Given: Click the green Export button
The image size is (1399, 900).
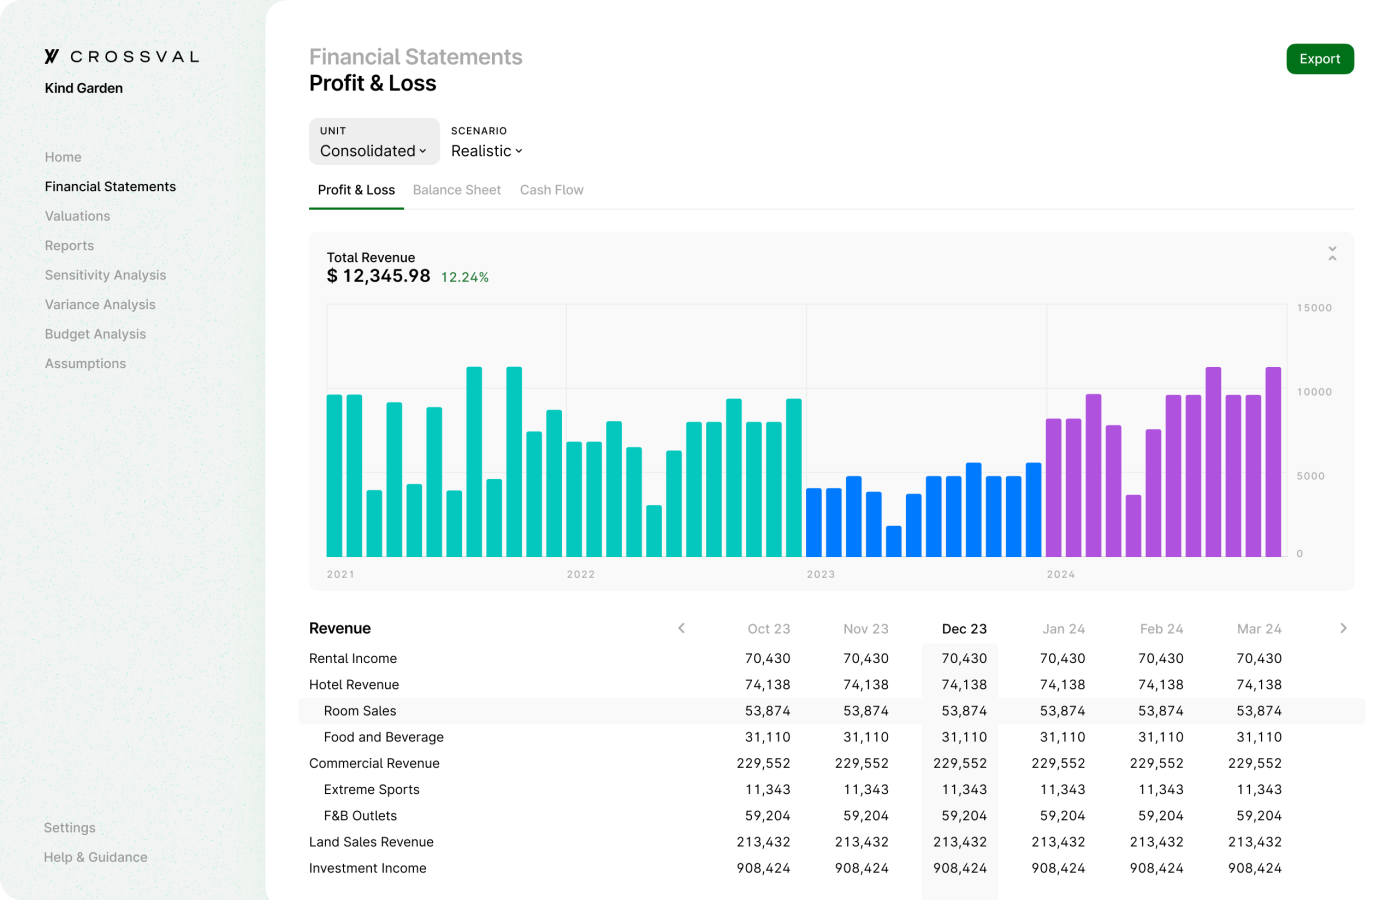Looking at the screenshot, I should [1320, 59].
